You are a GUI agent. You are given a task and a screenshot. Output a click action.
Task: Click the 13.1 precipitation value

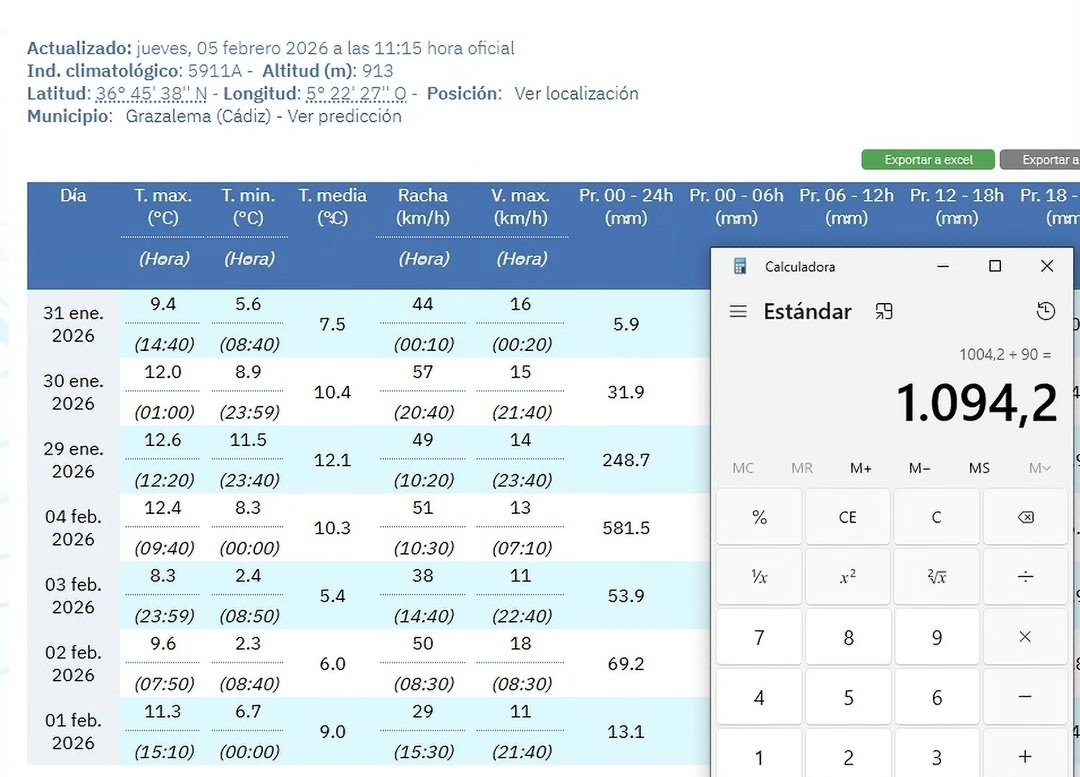tap(626, 732)
